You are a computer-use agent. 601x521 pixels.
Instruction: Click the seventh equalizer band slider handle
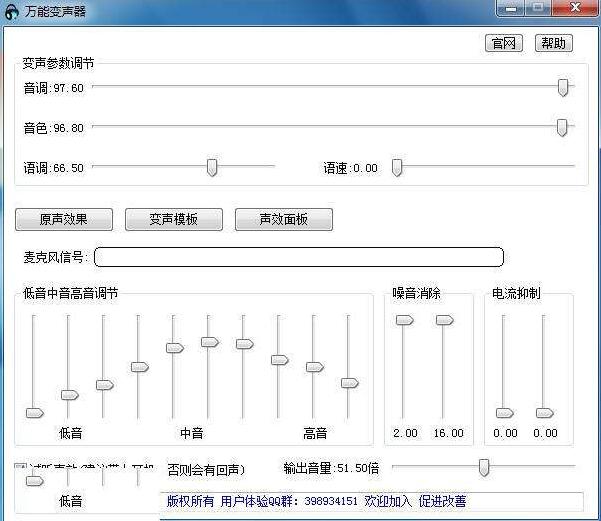click(x=245, y=344)
